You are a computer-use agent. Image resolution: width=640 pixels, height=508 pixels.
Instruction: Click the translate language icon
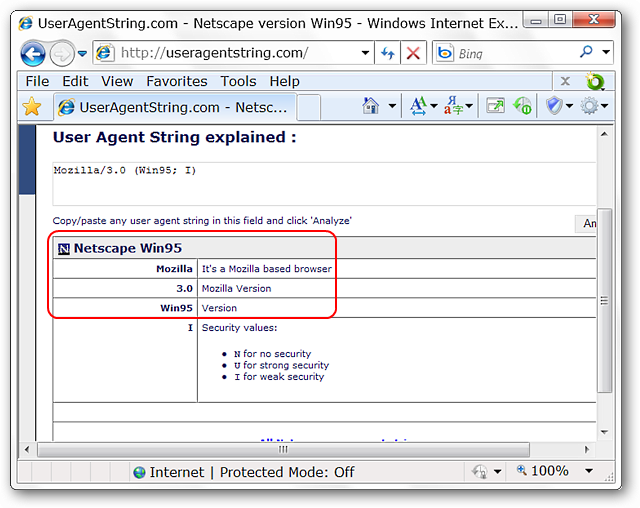click(x=453, y=106)
